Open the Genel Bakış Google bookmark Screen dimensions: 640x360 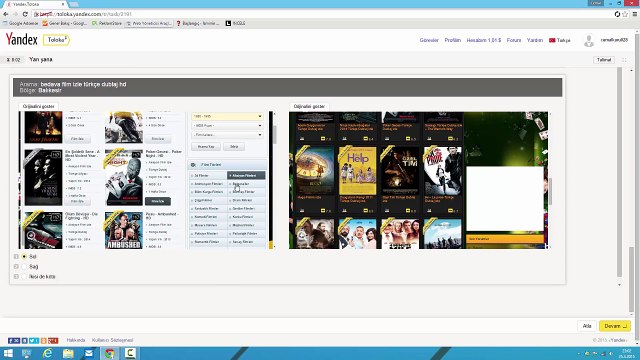(x=64, y=23)
